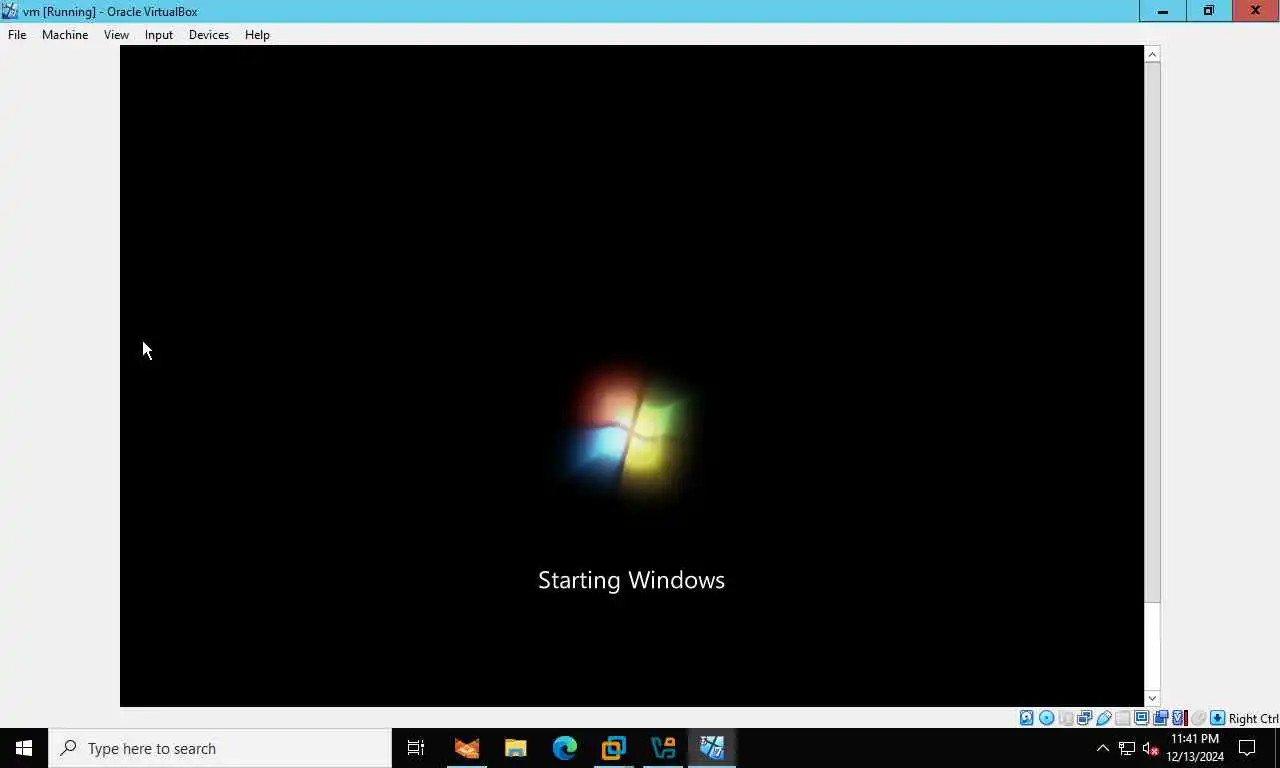Click the shared folders status icon
1280x768 pixels.
pyautogui.click(x=1122, y=718)
